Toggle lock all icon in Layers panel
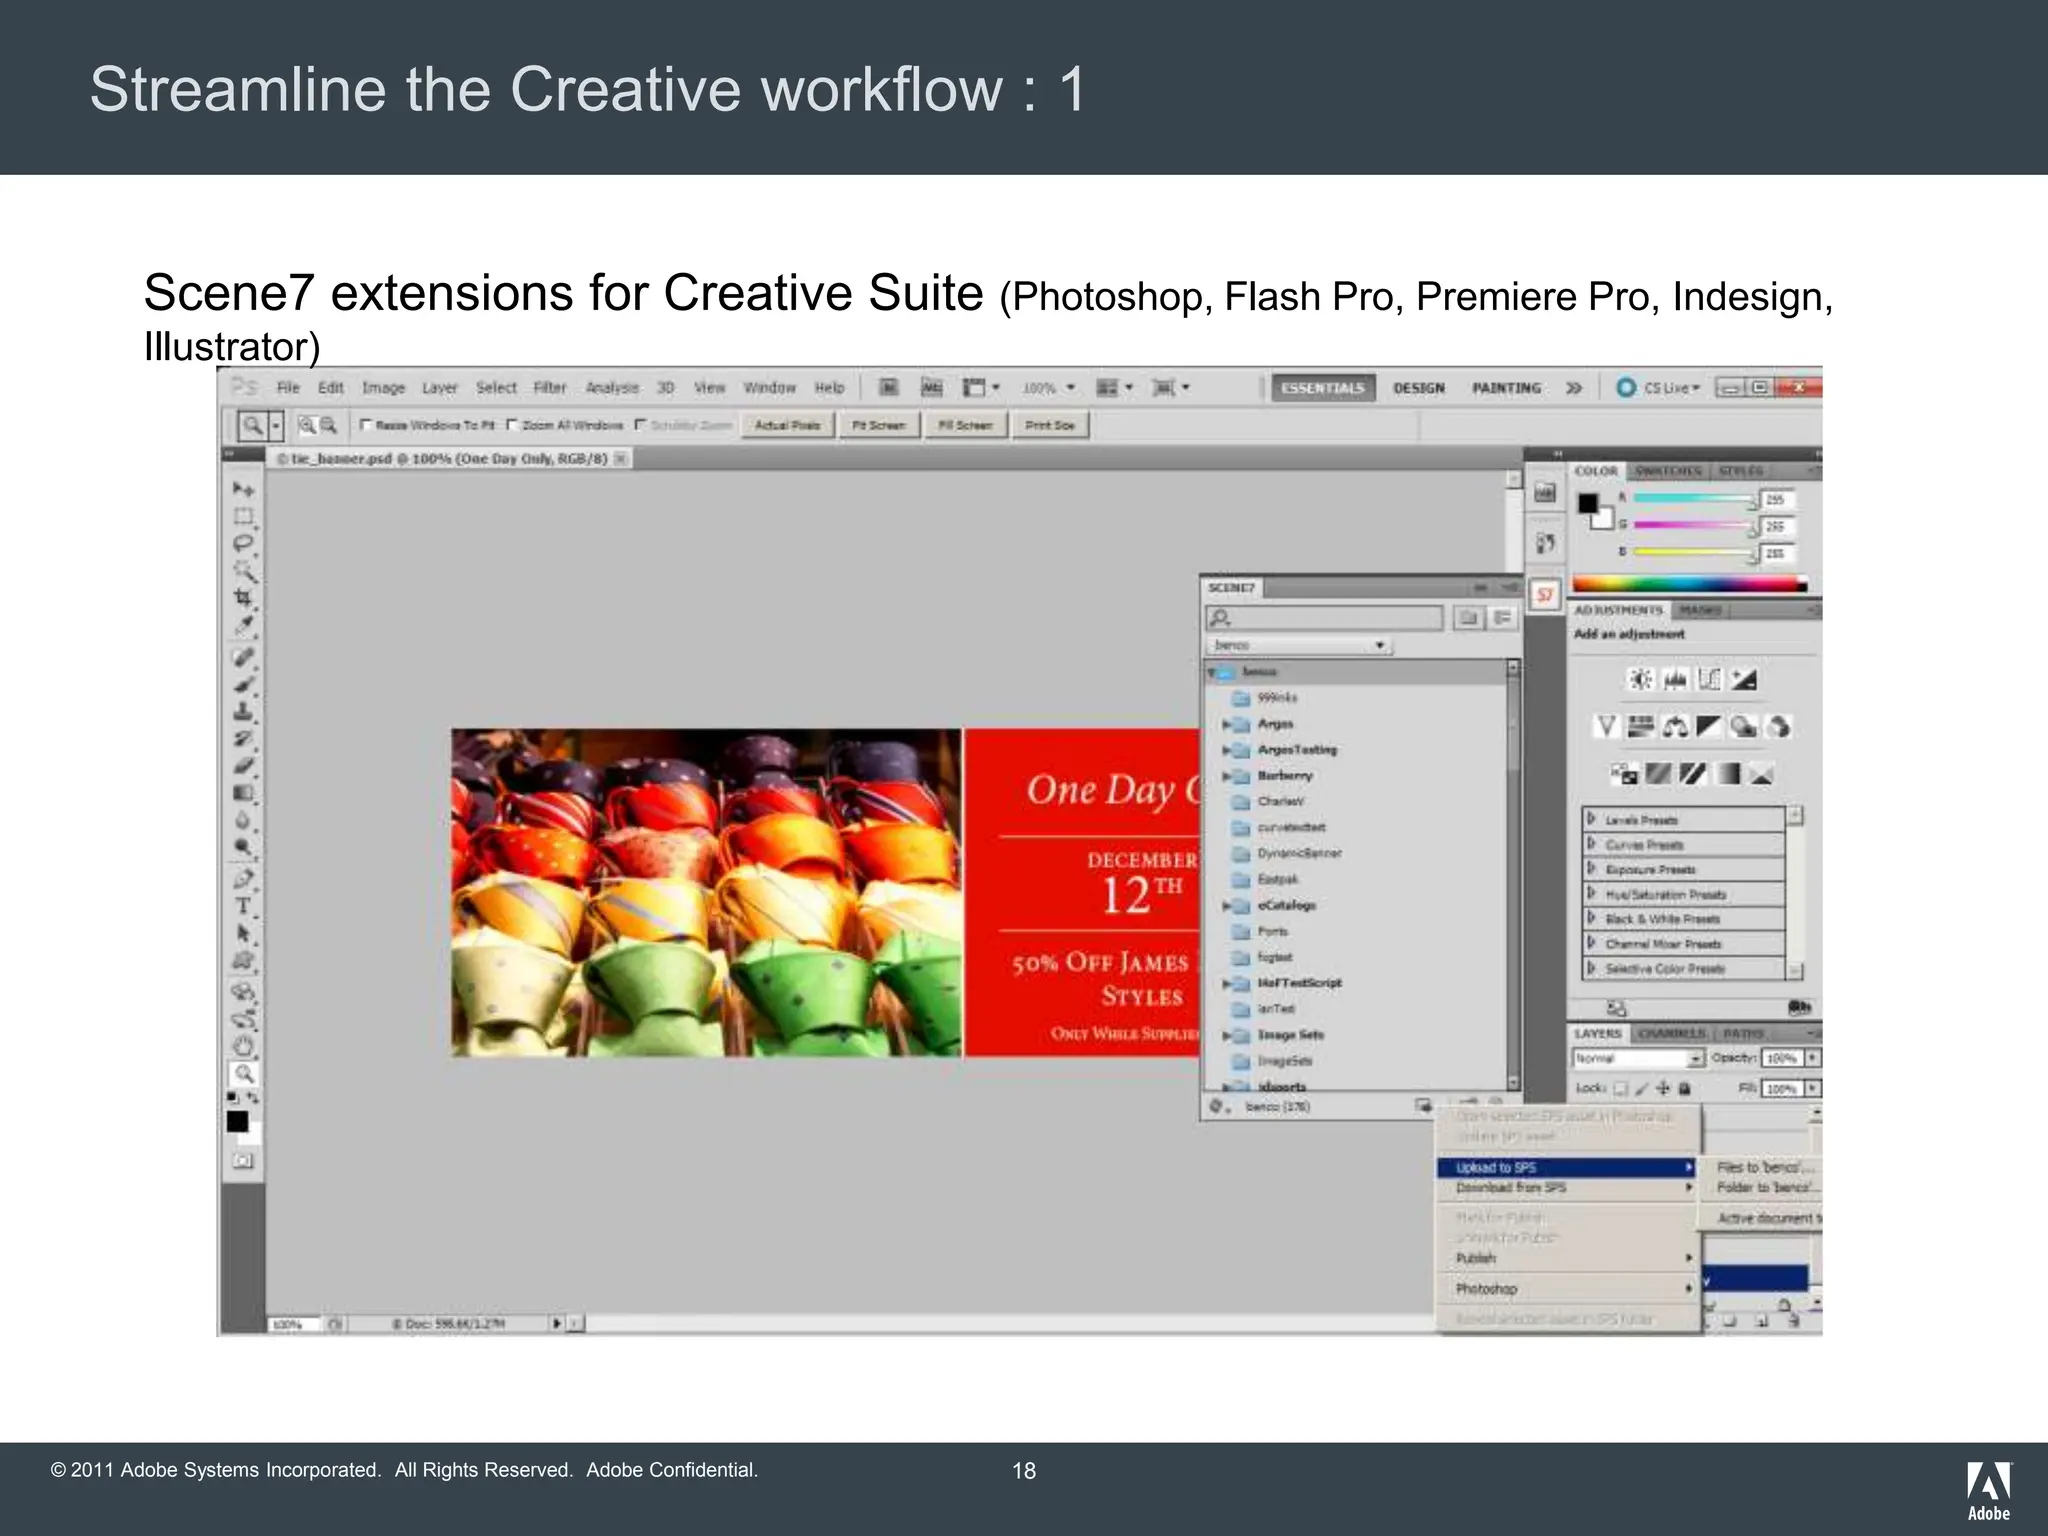This screenshot has width=2048, height=1536. click(1684, 1088)
